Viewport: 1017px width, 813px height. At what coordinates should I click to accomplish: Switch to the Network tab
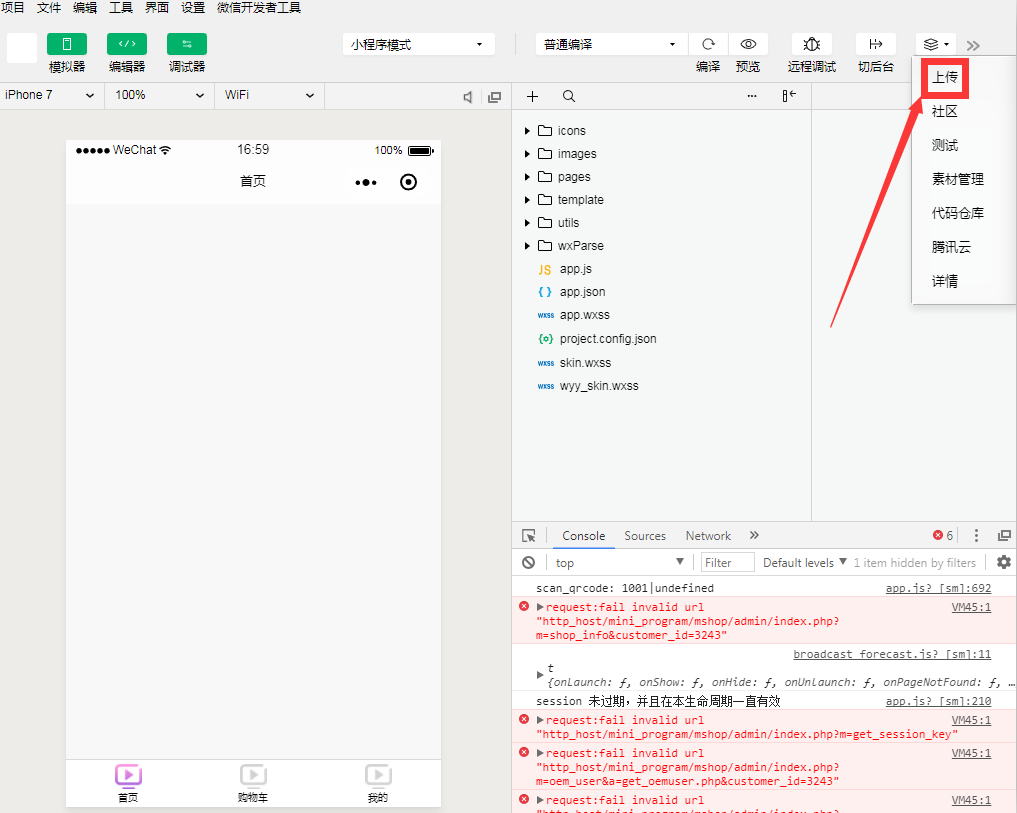[708, 536]
